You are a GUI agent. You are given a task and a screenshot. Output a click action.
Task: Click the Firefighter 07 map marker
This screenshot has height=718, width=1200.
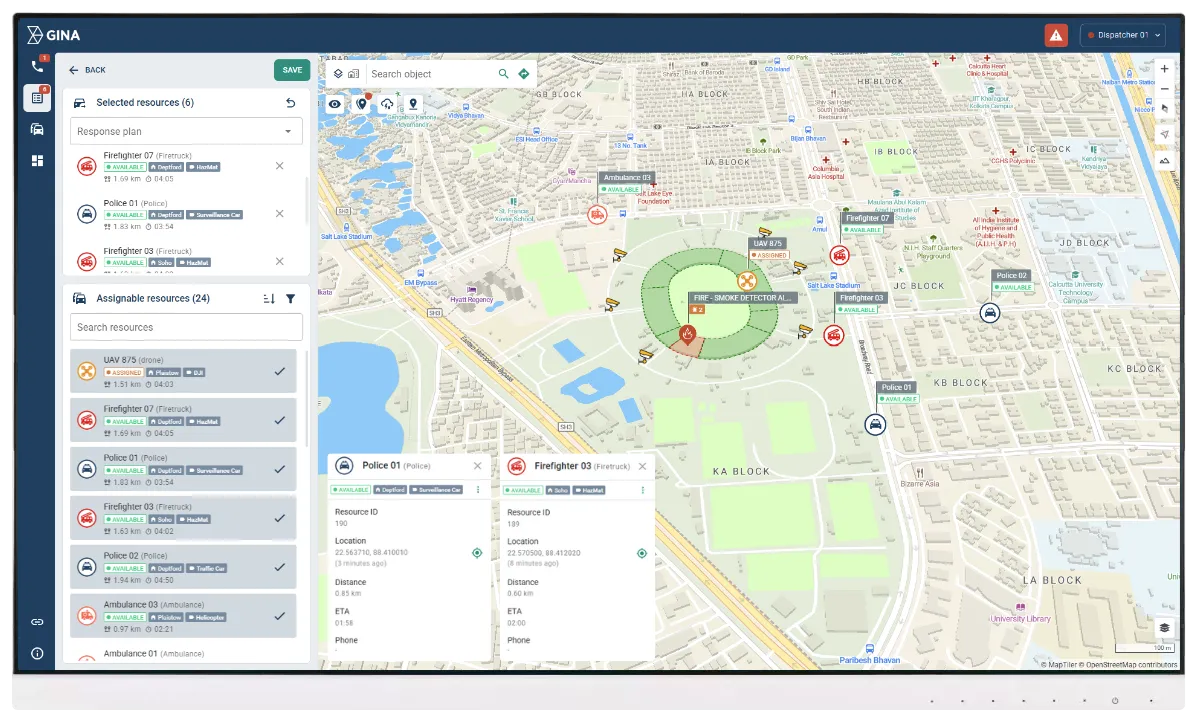point(839,255)
